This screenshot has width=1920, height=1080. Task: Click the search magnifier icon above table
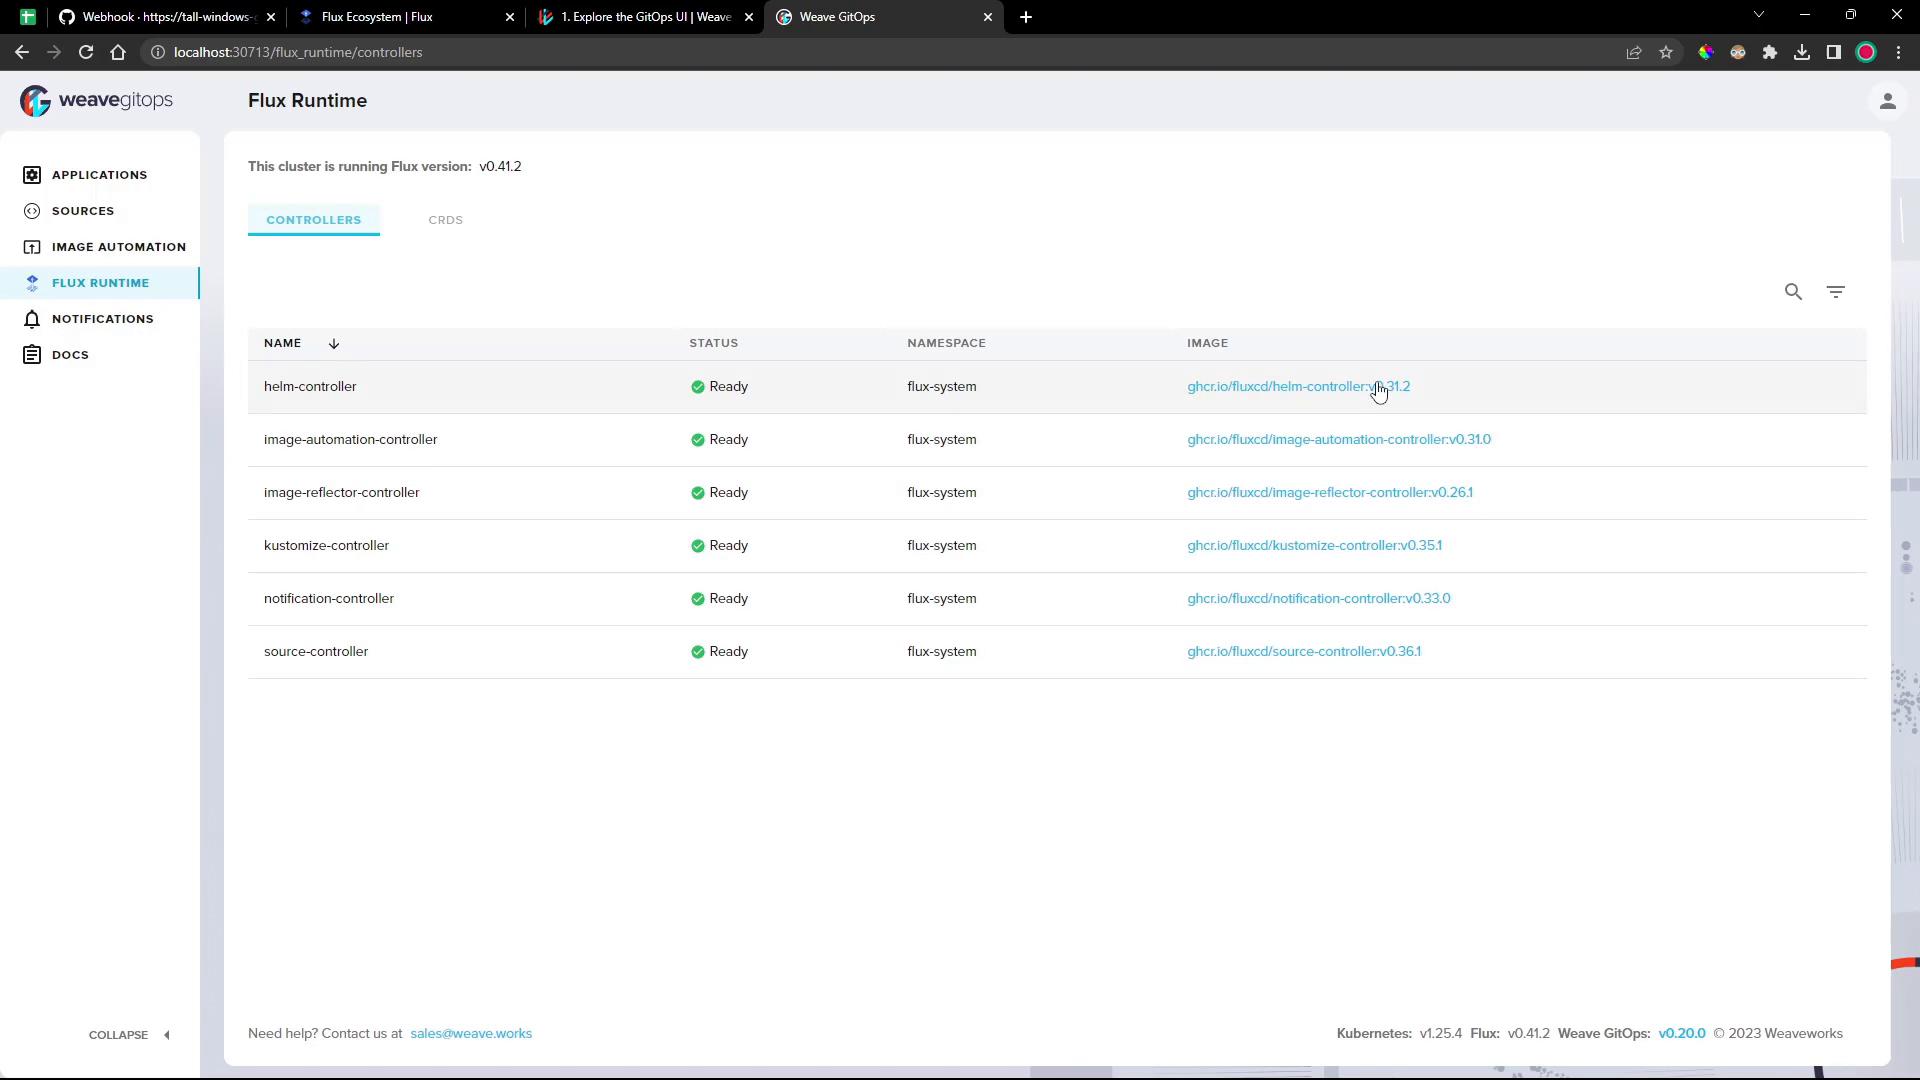click(1793, 292)
